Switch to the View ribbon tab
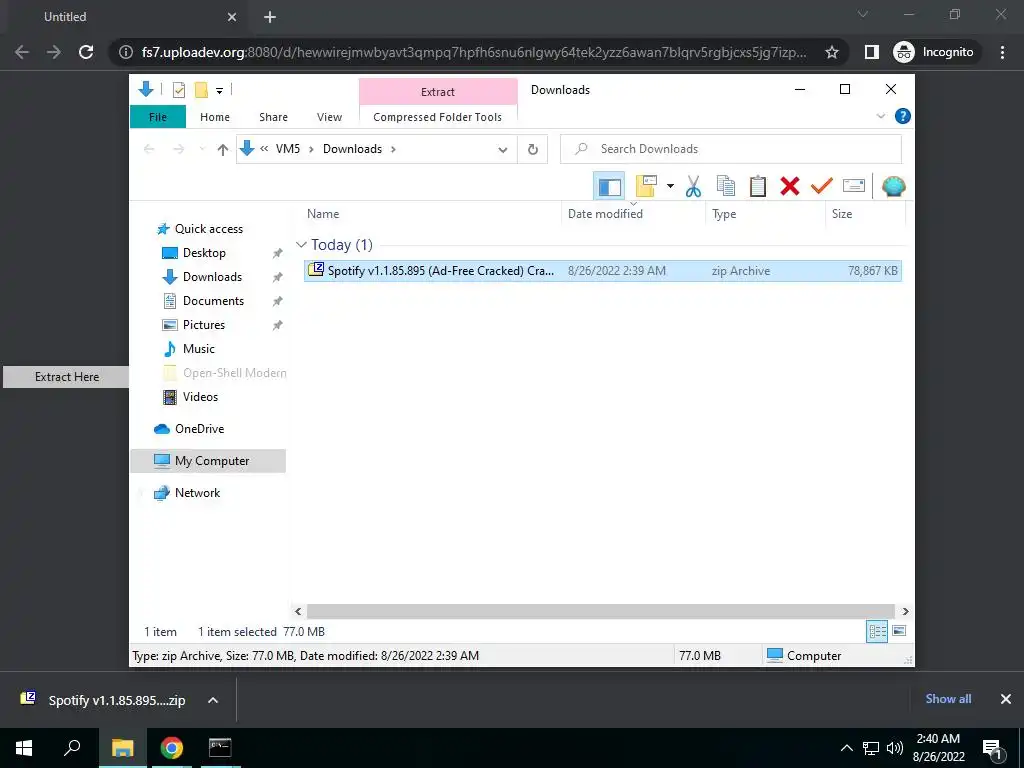 (329, 117)
